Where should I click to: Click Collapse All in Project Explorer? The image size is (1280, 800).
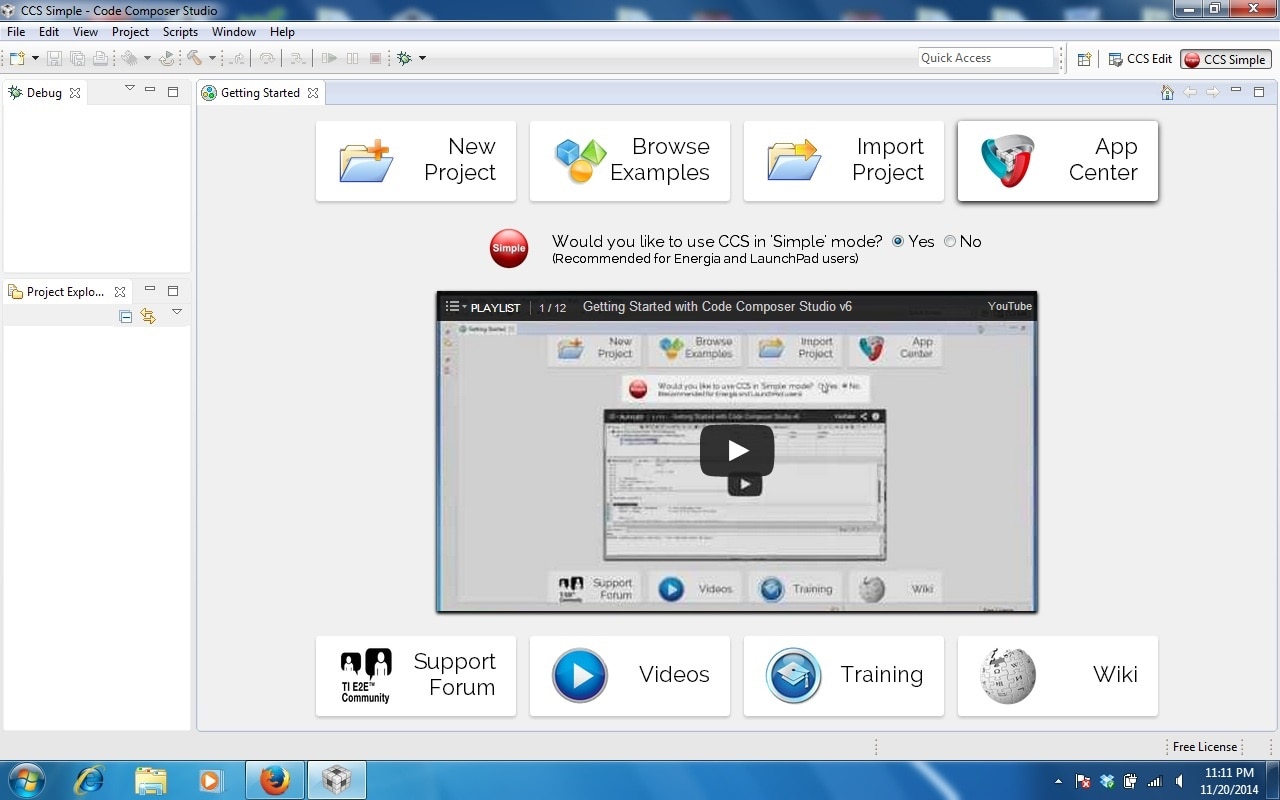click(x=126, y=317)
